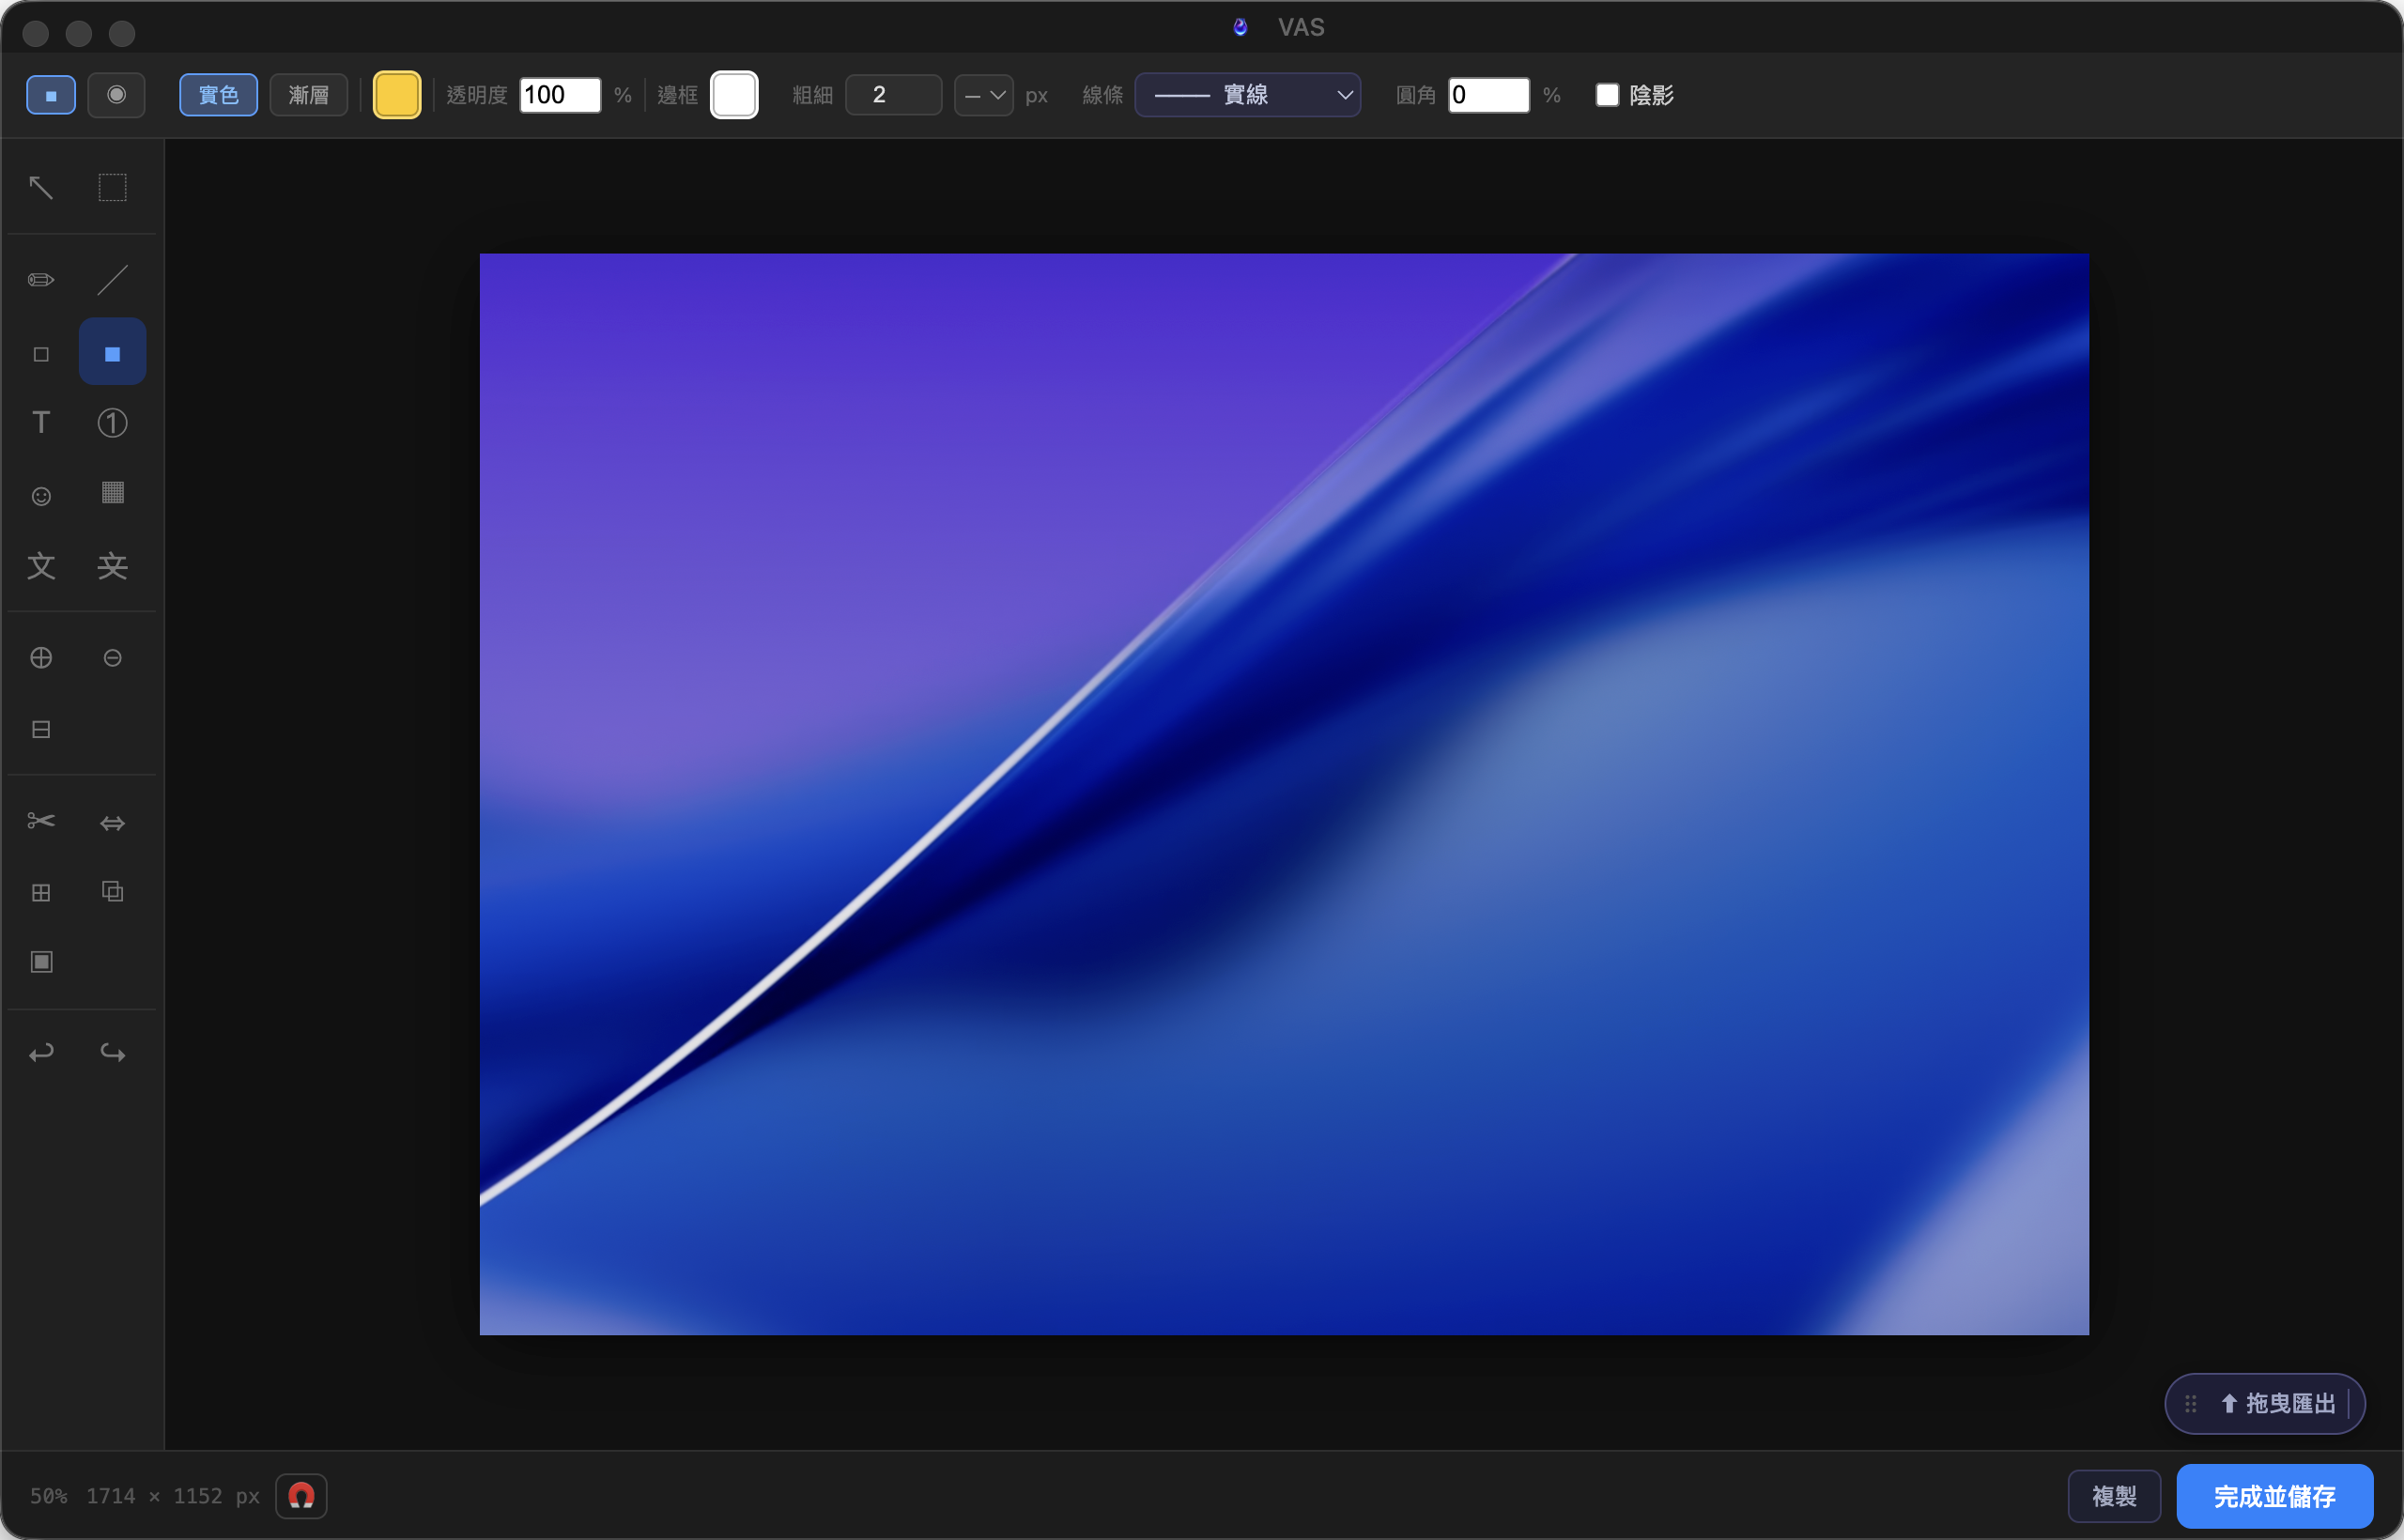Choose the emoji sticker tool
The height and width of the screenshot is (1540, 2404).
point(41,496)
